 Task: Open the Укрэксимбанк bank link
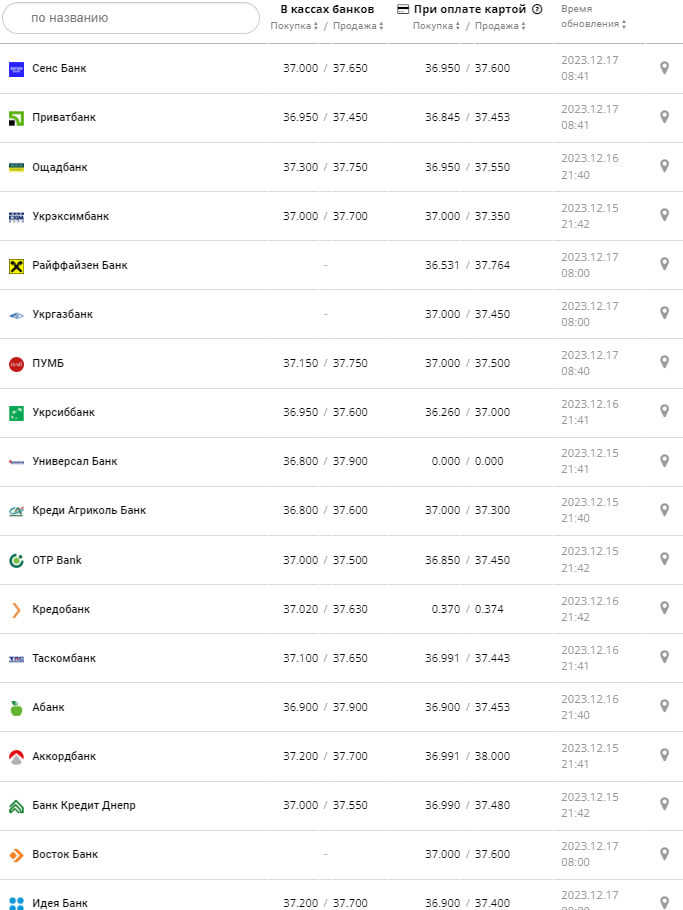pos(70,216)
